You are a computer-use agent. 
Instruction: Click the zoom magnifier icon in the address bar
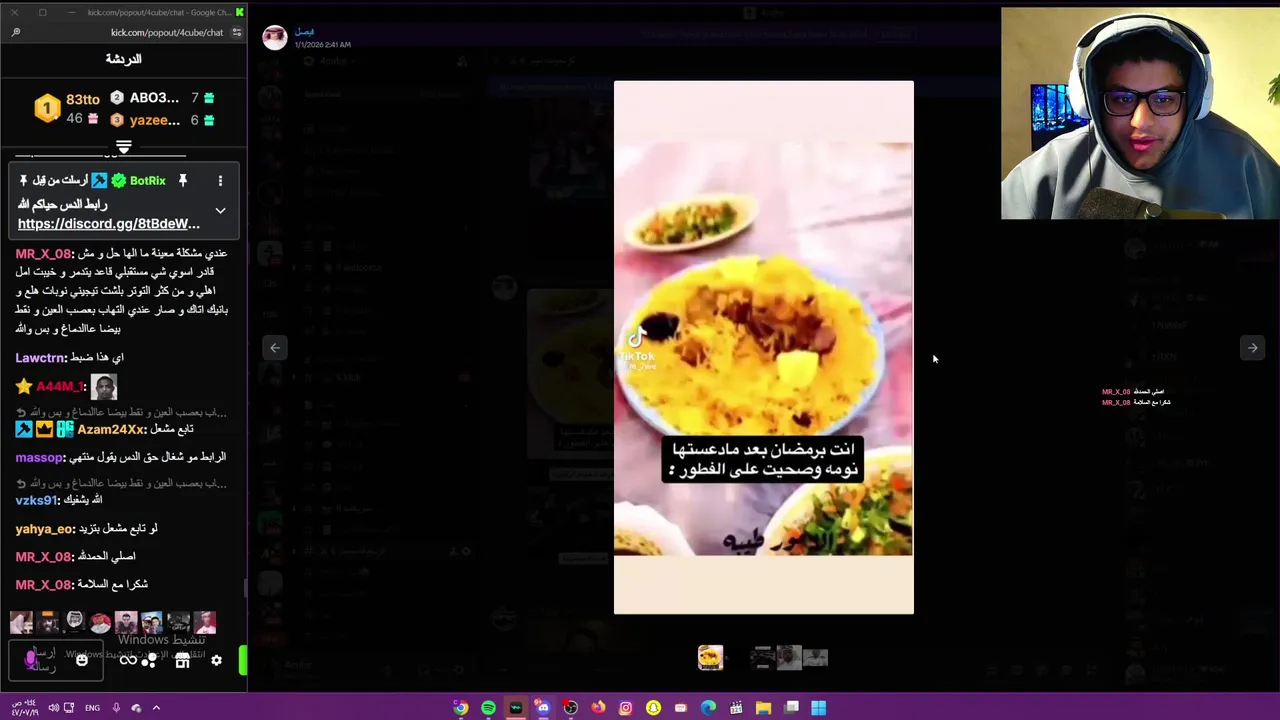pos(16,32)
